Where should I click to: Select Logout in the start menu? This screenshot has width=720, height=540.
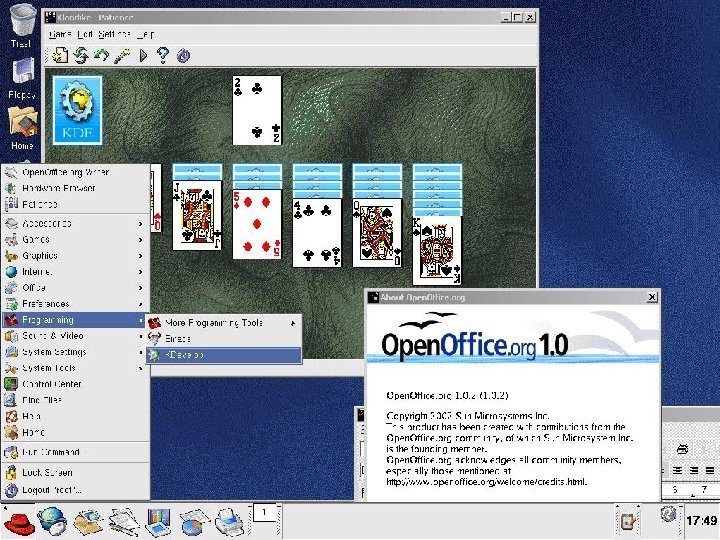[x=76, y=490]
